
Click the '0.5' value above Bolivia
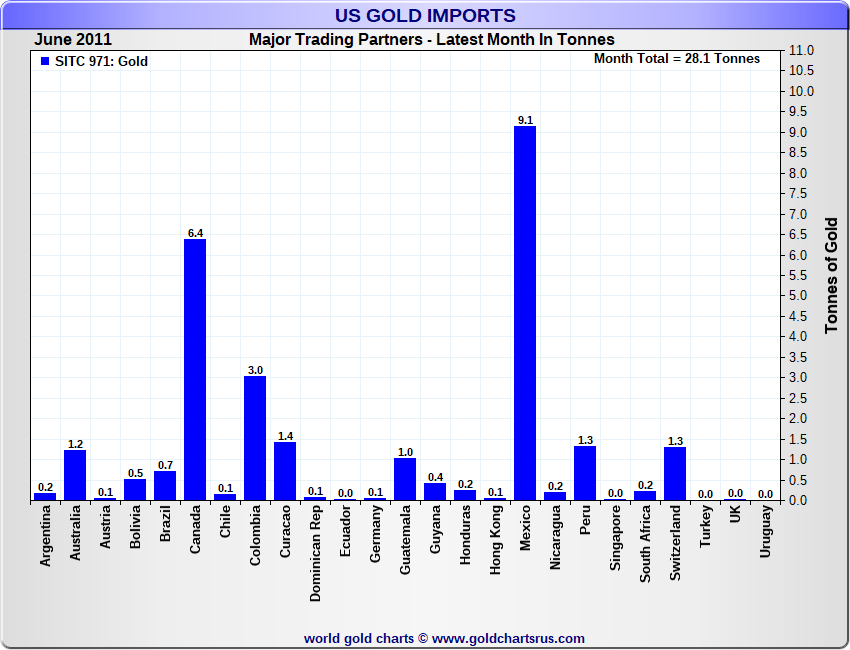pos(136,473)
